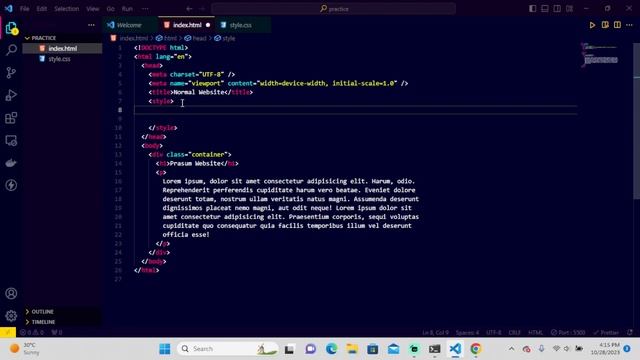Select index.html in the Explorer tree

[62, 48]
